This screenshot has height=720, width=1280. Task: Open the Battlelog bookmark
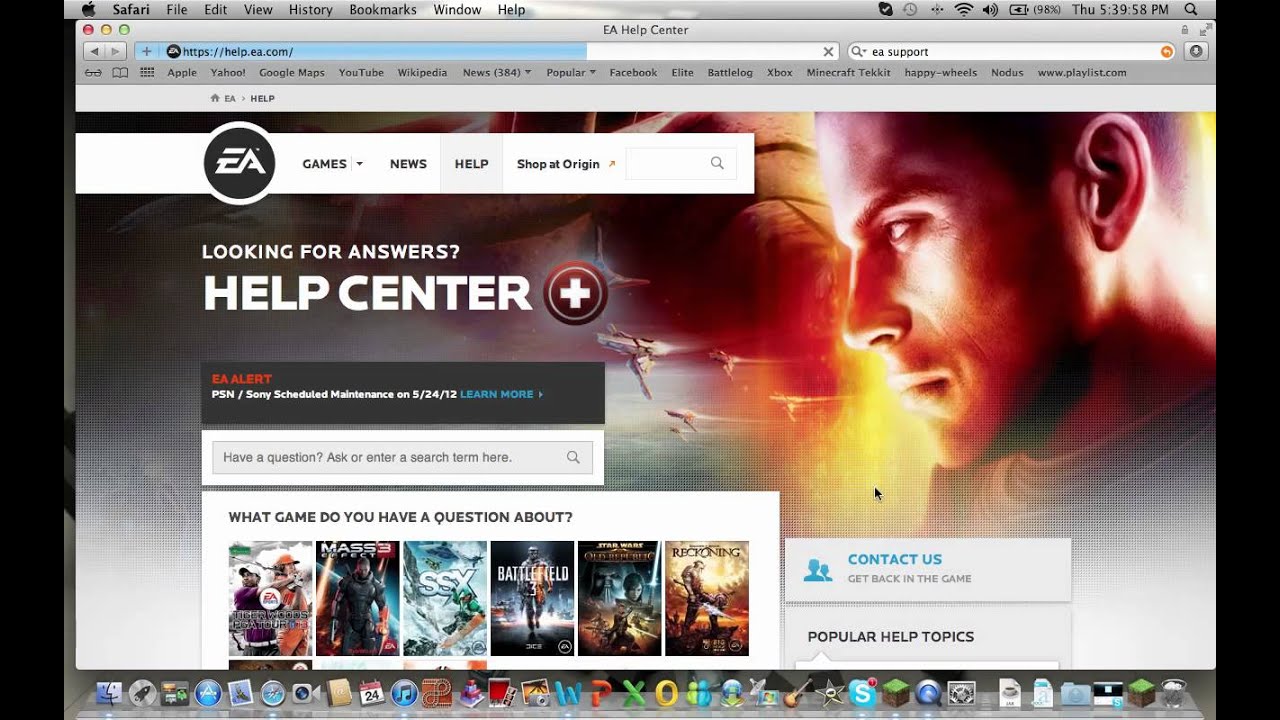[x=730, y=72]
